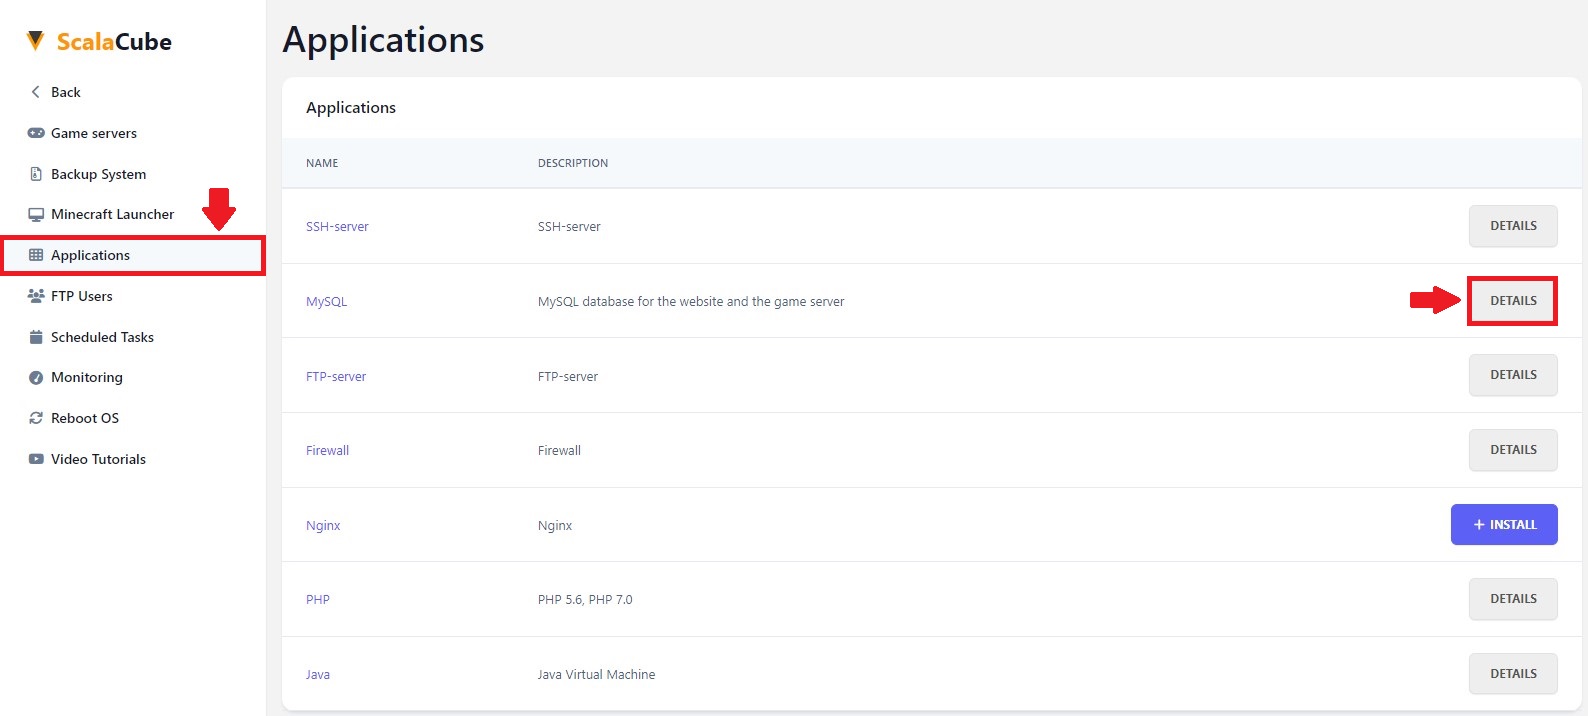The image size is (1588, 716).
Task: Click the large Applications page heading
Action: 384,40
